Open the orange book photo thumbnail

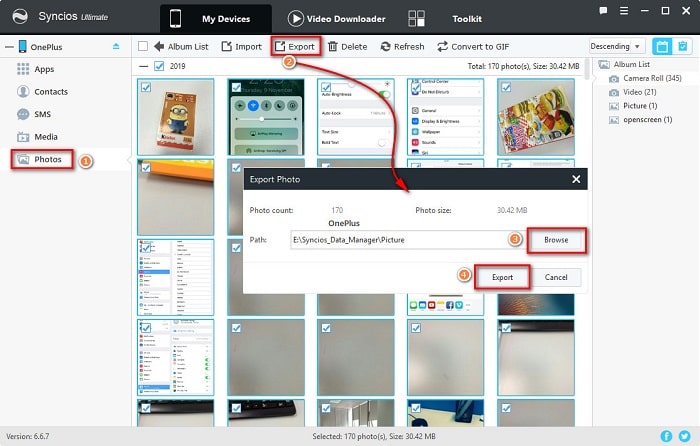[x=175, y=197]
